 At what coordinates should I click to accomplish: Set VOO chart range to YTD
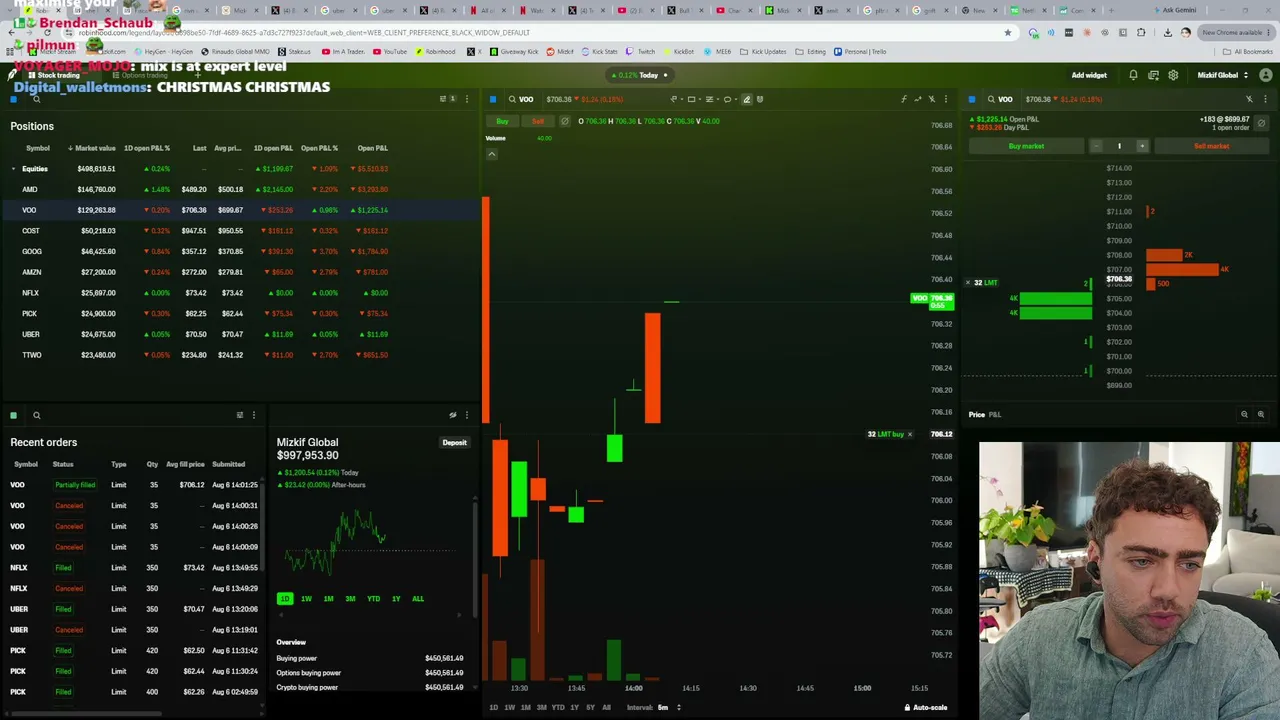tap(558, 707)
